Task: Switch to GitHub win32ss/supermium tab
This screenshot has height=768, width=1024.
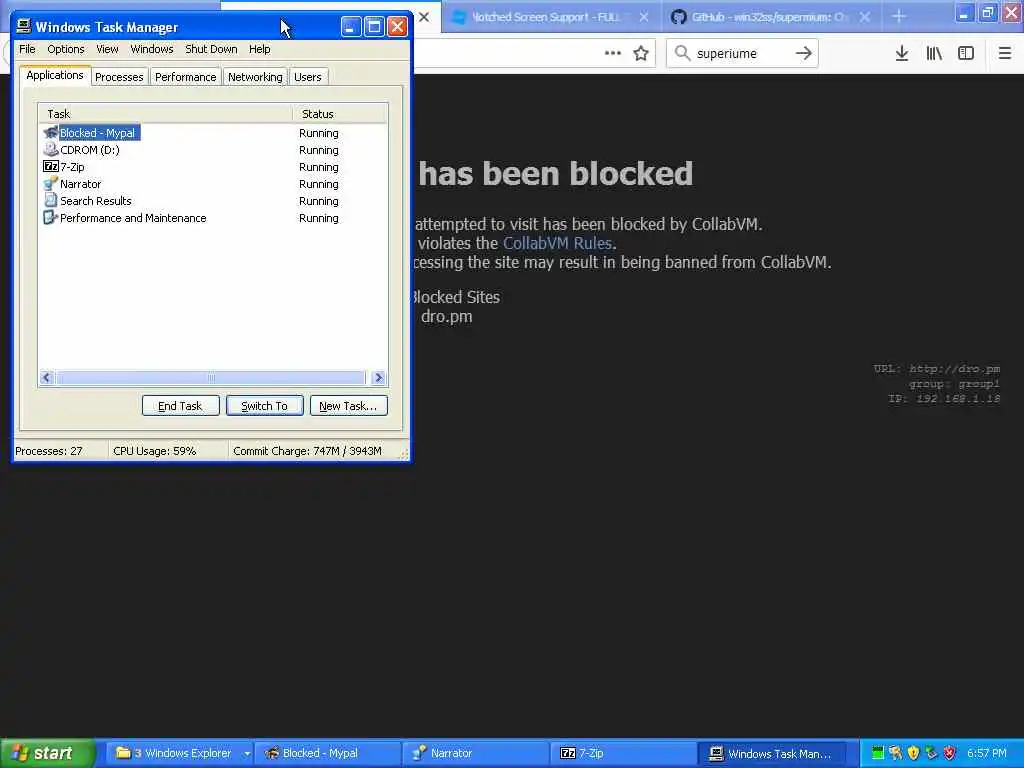Action: pos(771,17)
